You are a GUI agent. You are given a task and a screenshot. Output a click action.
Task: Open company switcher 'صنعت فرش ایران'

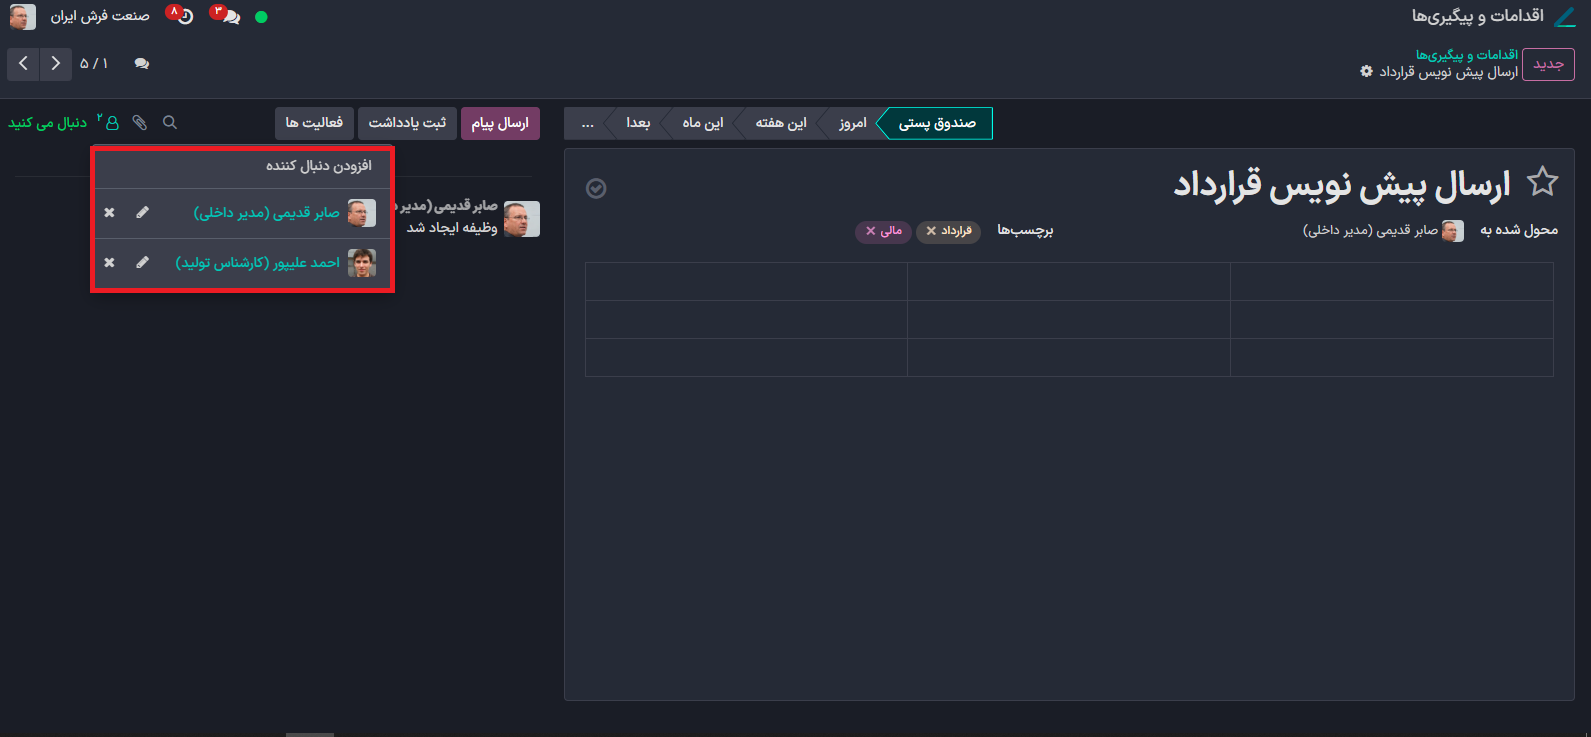[100, 17]
